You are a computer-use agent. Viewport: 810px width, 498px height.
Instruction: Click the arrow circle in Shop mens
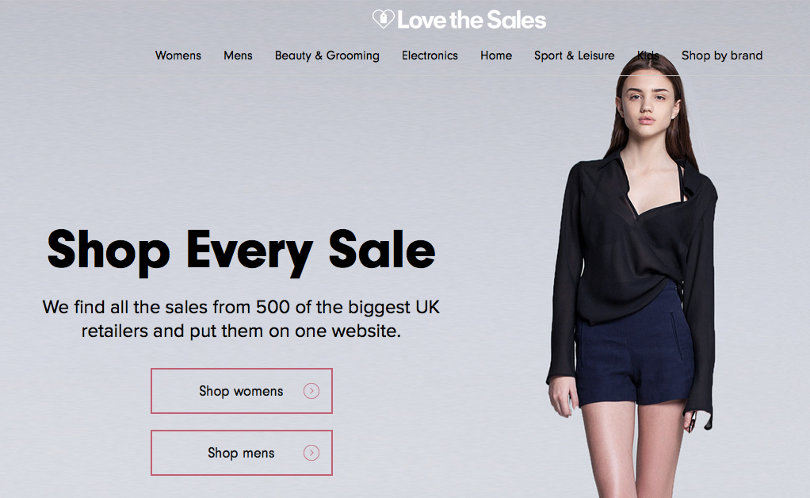pyautogui.click(x=311, y=453)
